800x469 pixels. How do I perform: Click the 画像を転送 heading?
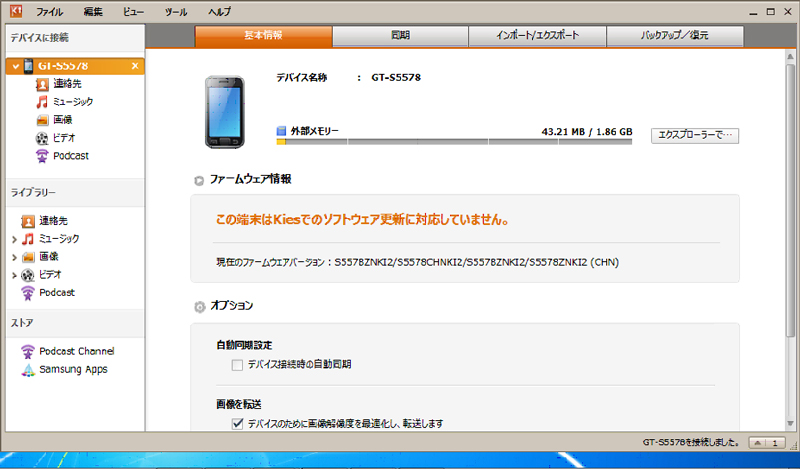[239, 405]
